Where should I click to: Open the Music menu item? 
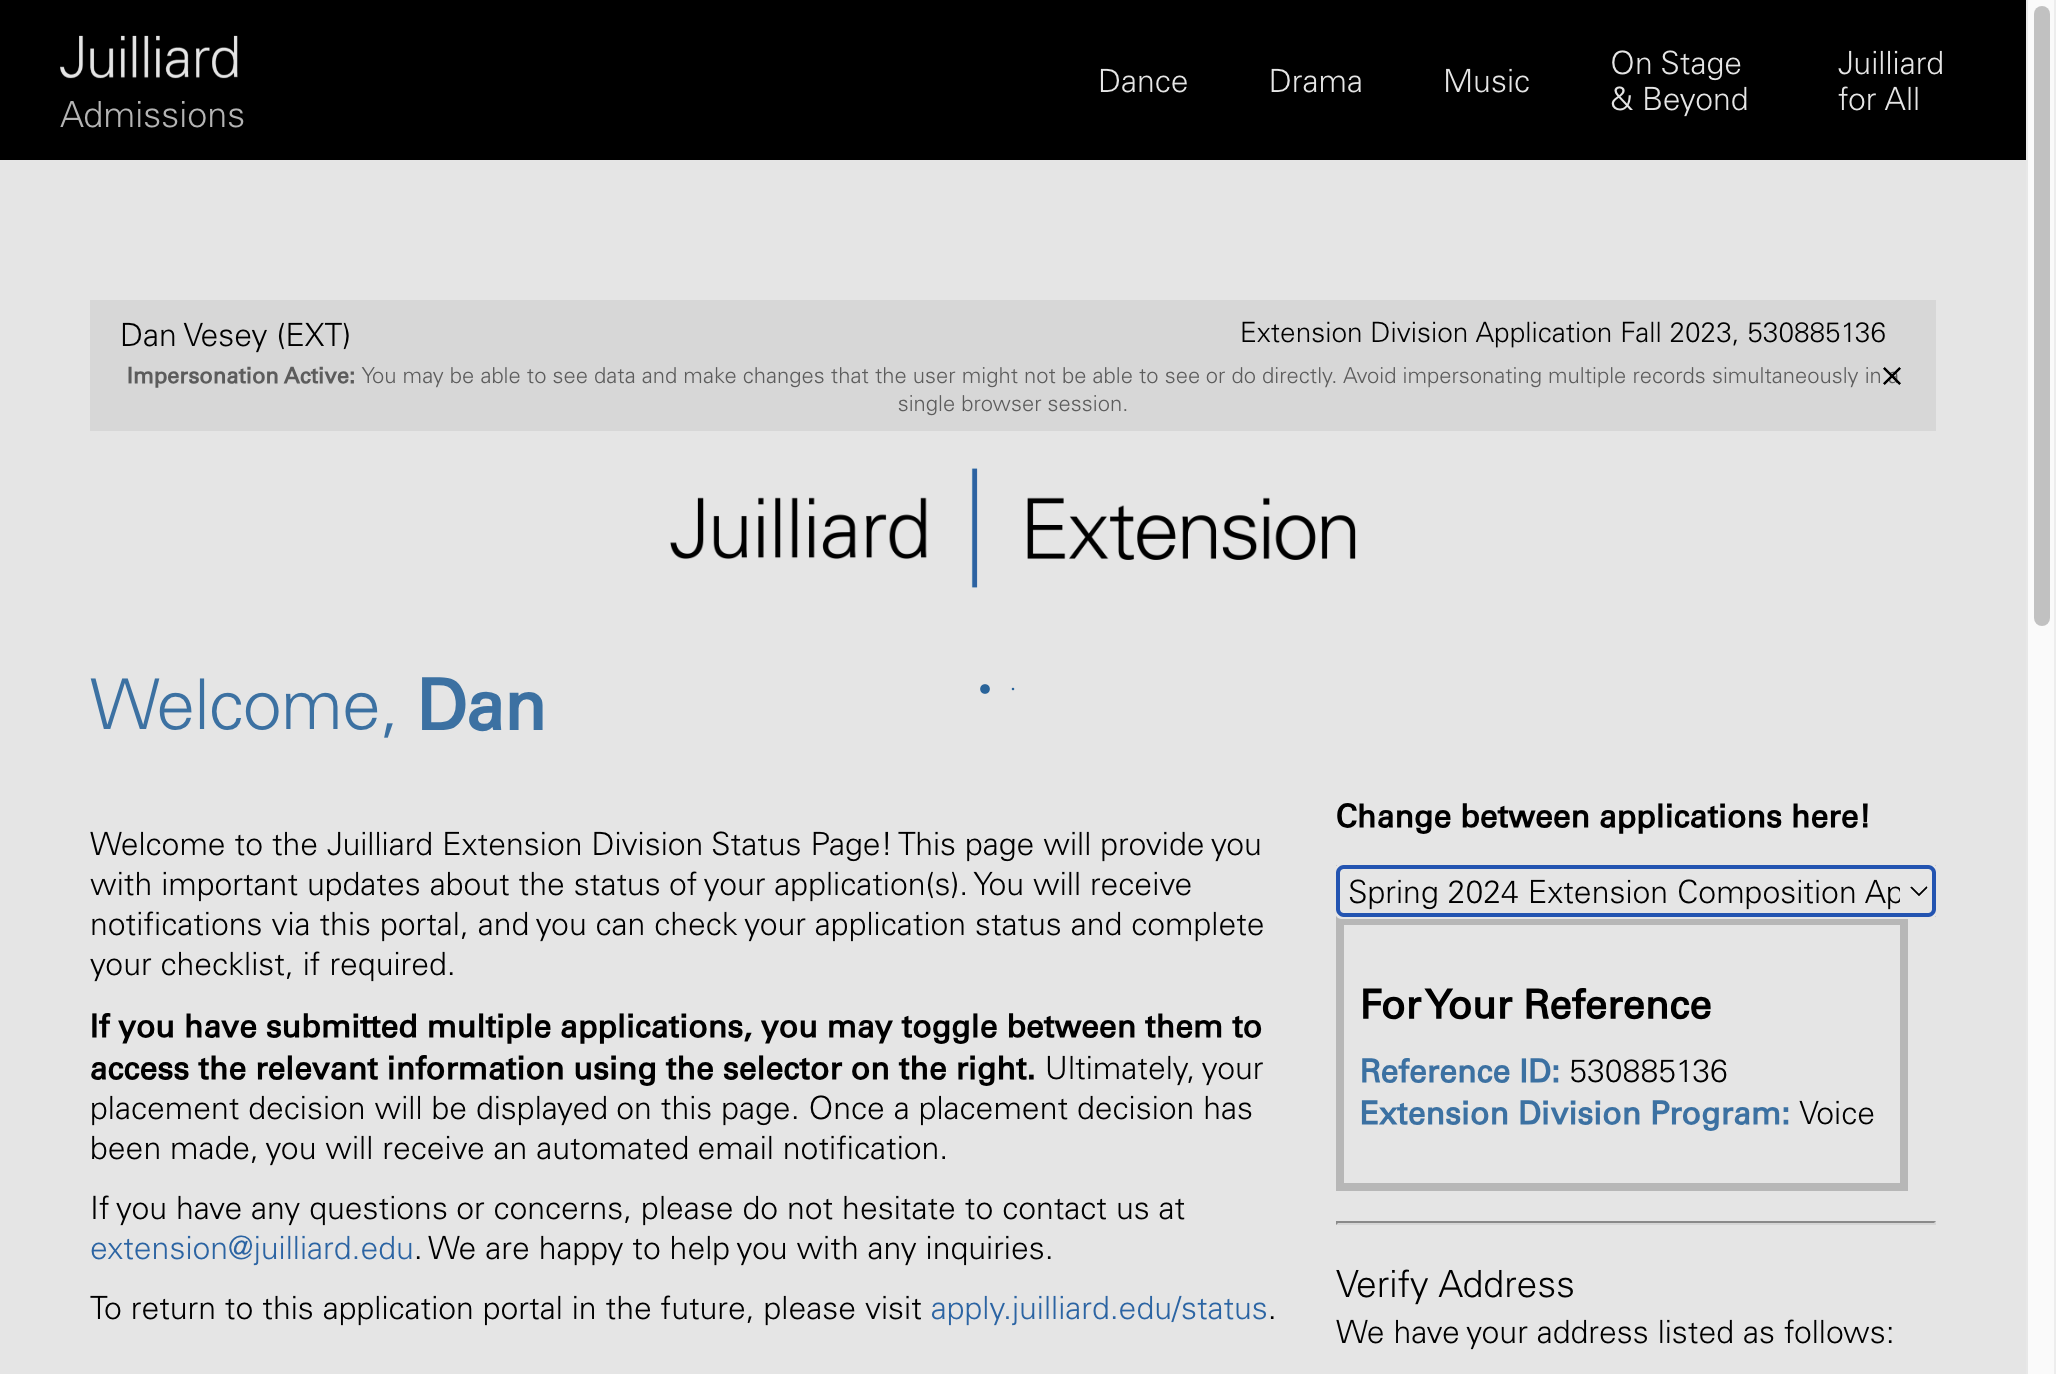1486,81
